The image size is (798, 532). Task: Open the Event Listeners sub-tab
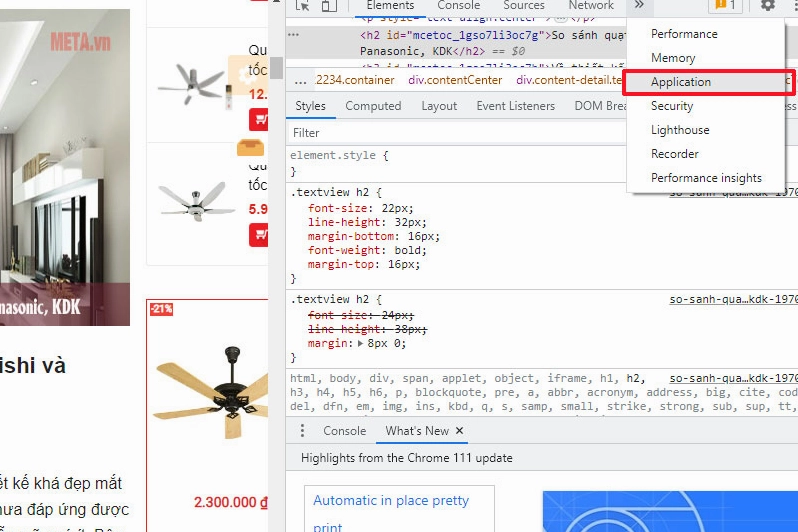pos(515,106)
